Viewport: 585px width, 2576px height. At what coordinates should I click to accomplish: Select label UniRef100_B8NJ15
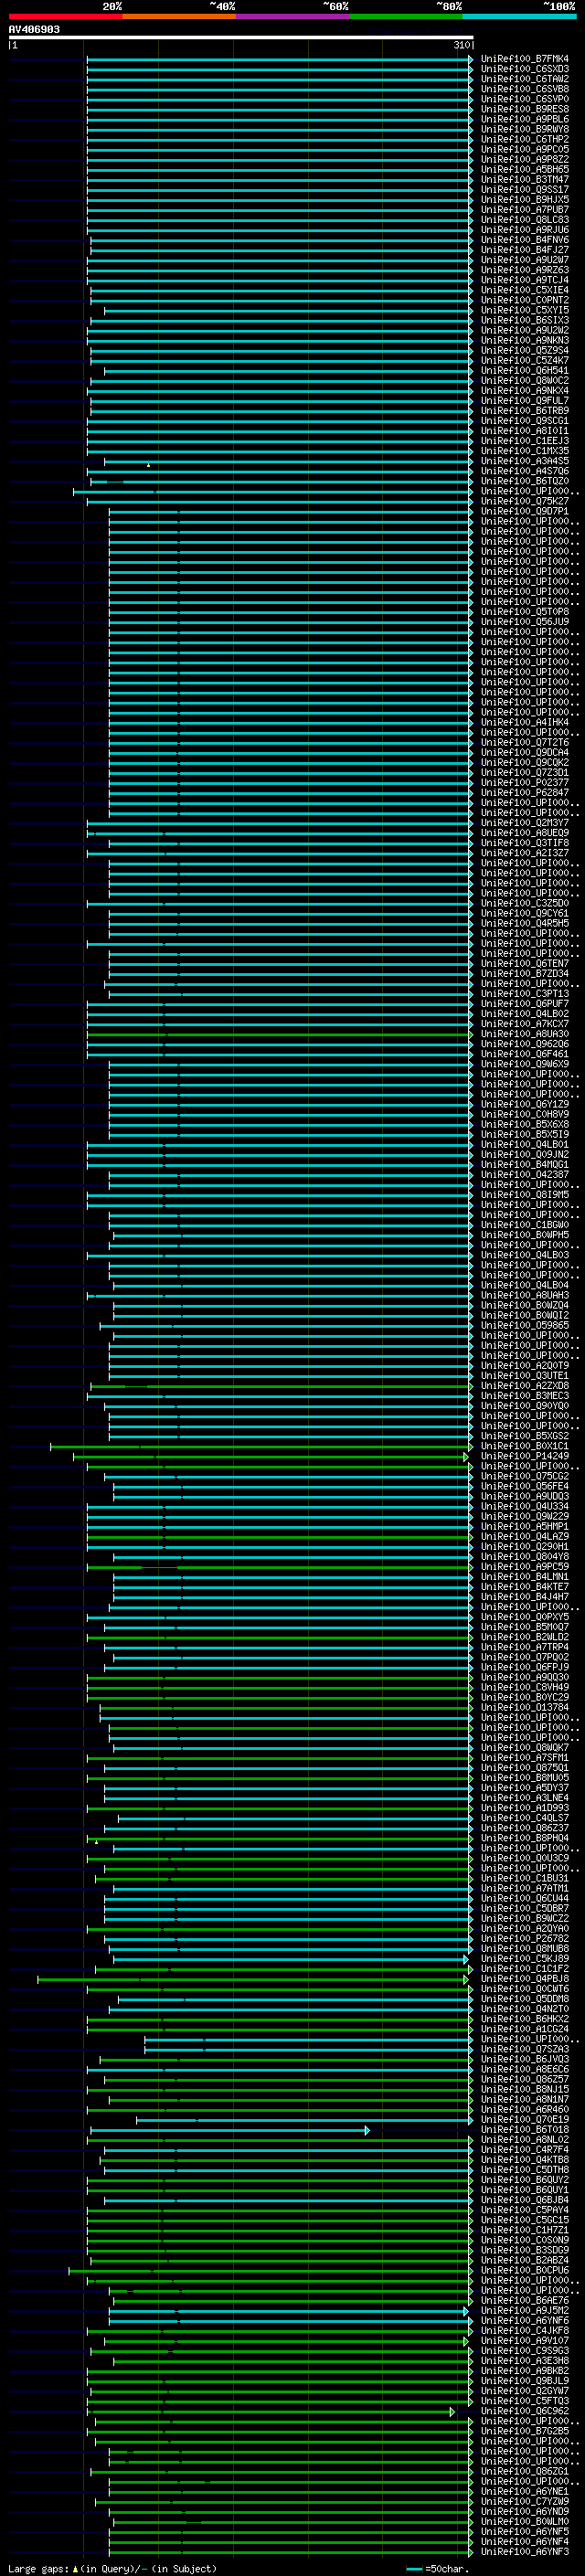point(524,2089)
